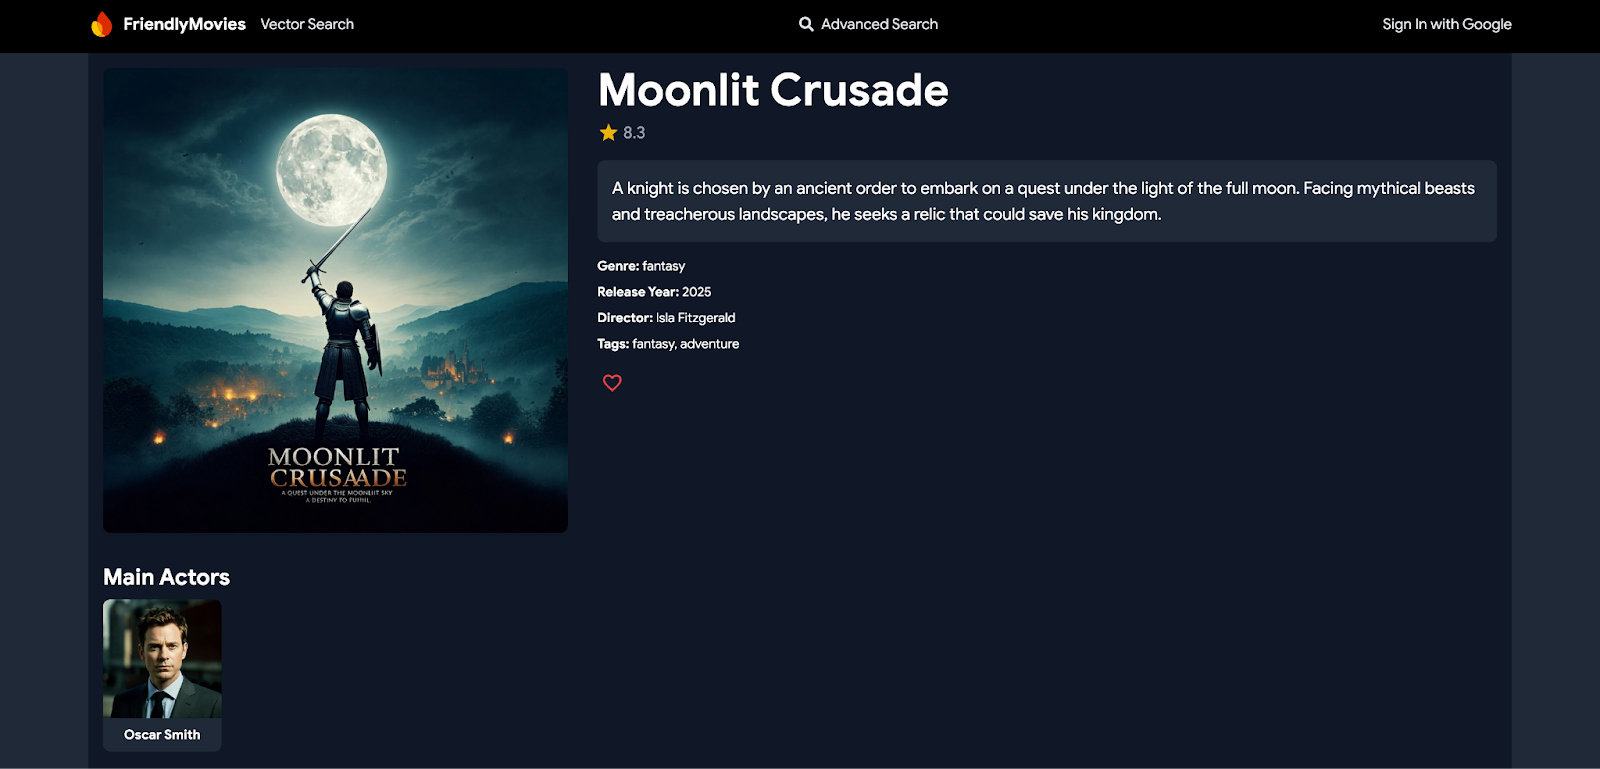Open the Advanced Search text link
This screenshot has height=769, width=1600.
[x=879, y=24]
